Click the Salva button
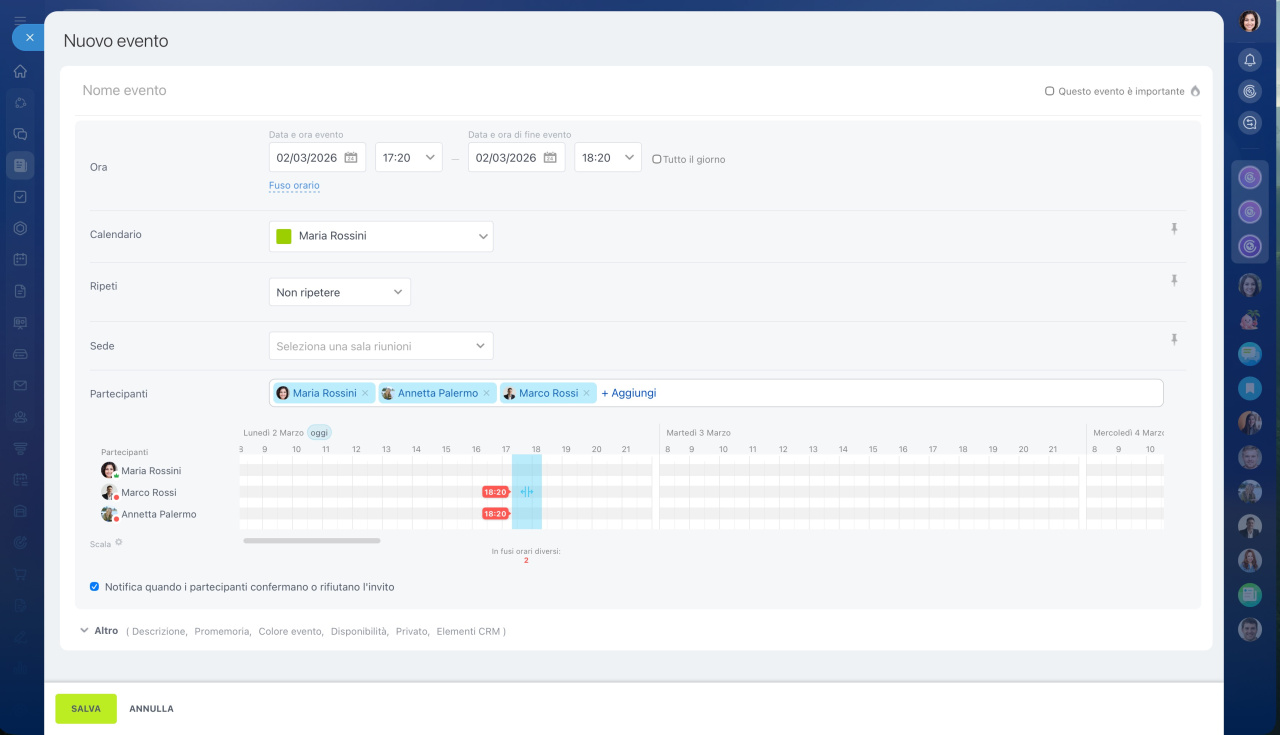 click(86, 709)
